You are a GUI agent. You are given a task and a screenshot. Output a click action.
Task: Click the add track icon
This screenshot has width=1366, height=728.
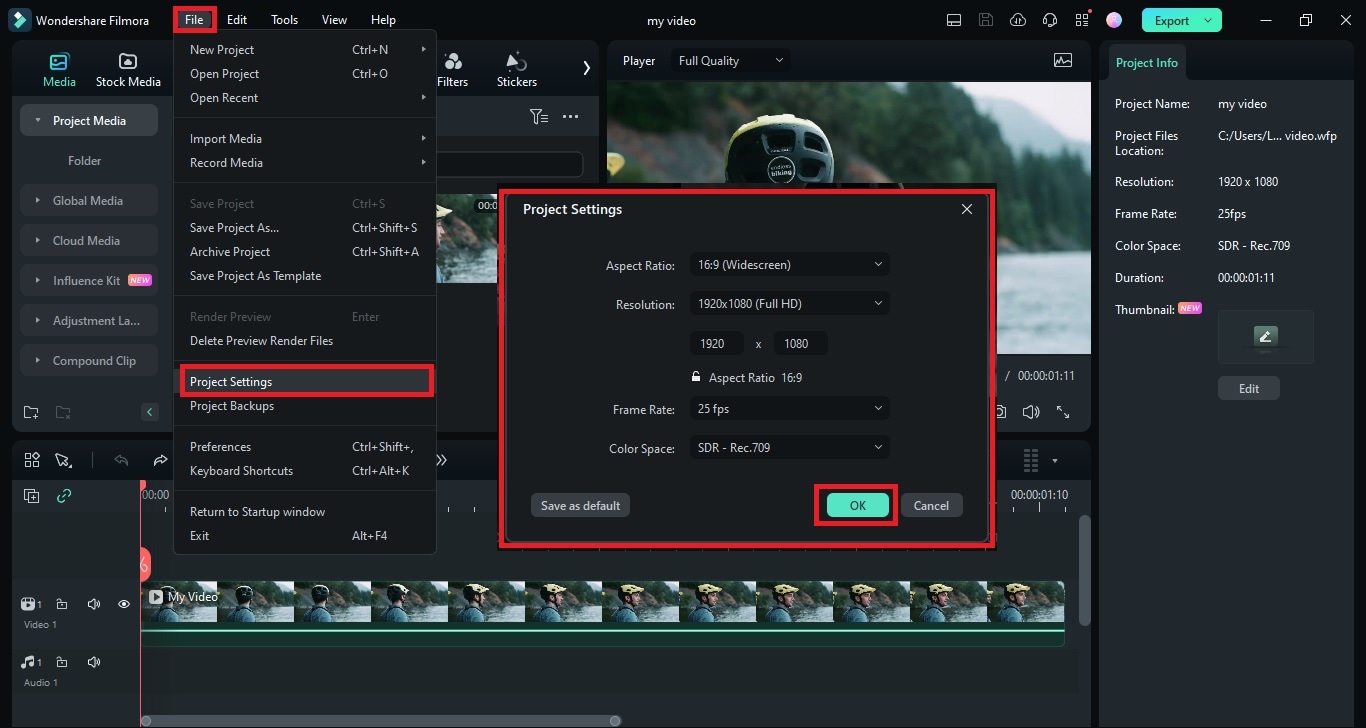(x=32, y=496)
